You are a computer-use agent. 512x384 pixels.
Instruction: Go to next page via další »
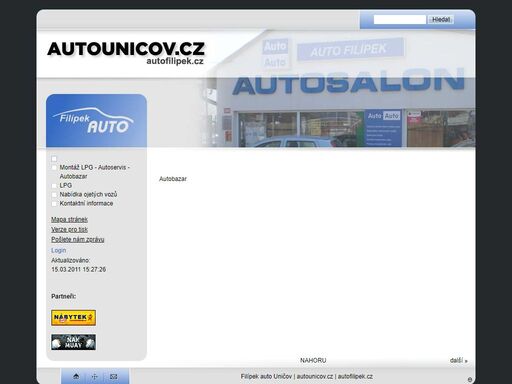(x=459, y=360)
